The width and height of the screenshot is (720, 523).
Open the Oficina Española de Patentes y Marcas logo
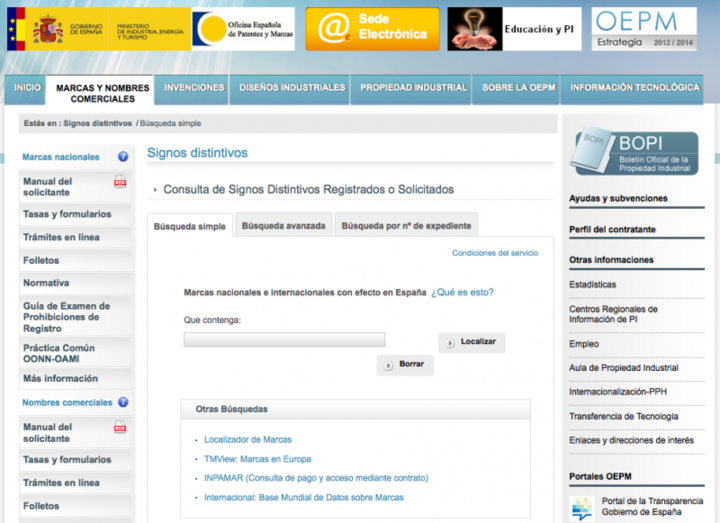243,29
